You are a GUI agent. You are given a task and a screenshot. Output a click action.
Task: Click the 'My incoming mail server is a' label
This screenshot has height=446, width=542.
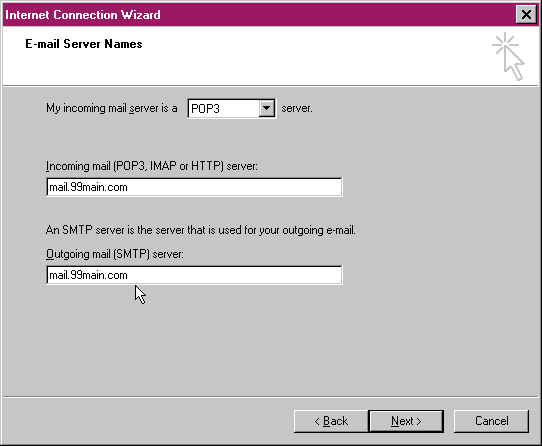tap(112, 108)
